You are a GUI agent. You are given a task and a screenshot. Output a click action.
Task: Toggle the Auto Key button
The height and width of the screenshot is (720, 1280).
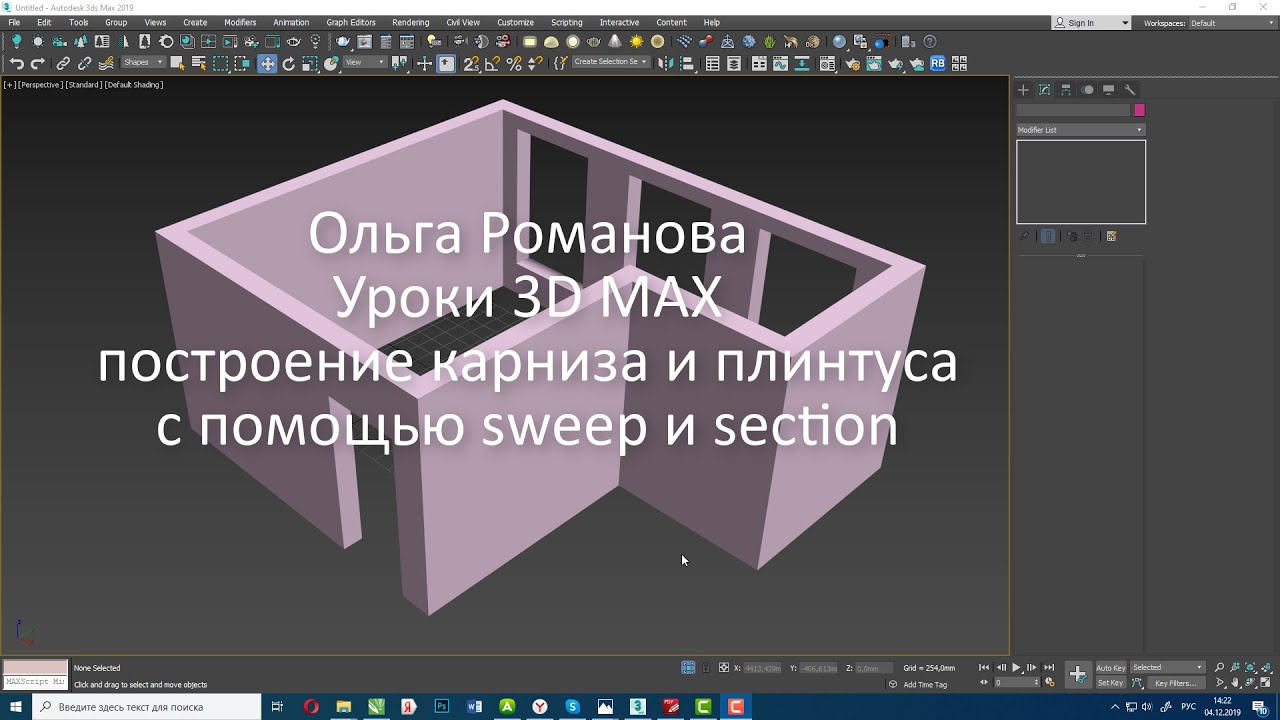1111,667
